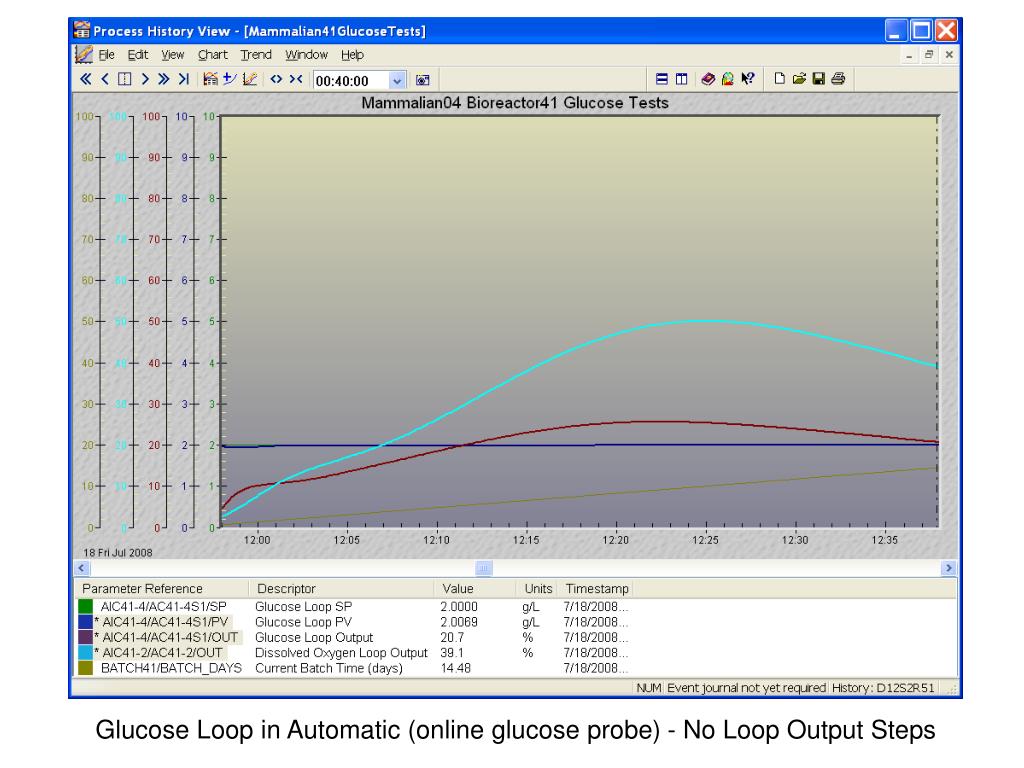The image size is (1024, 768).
Task: Create a new chart document
Action: (779, 79)
